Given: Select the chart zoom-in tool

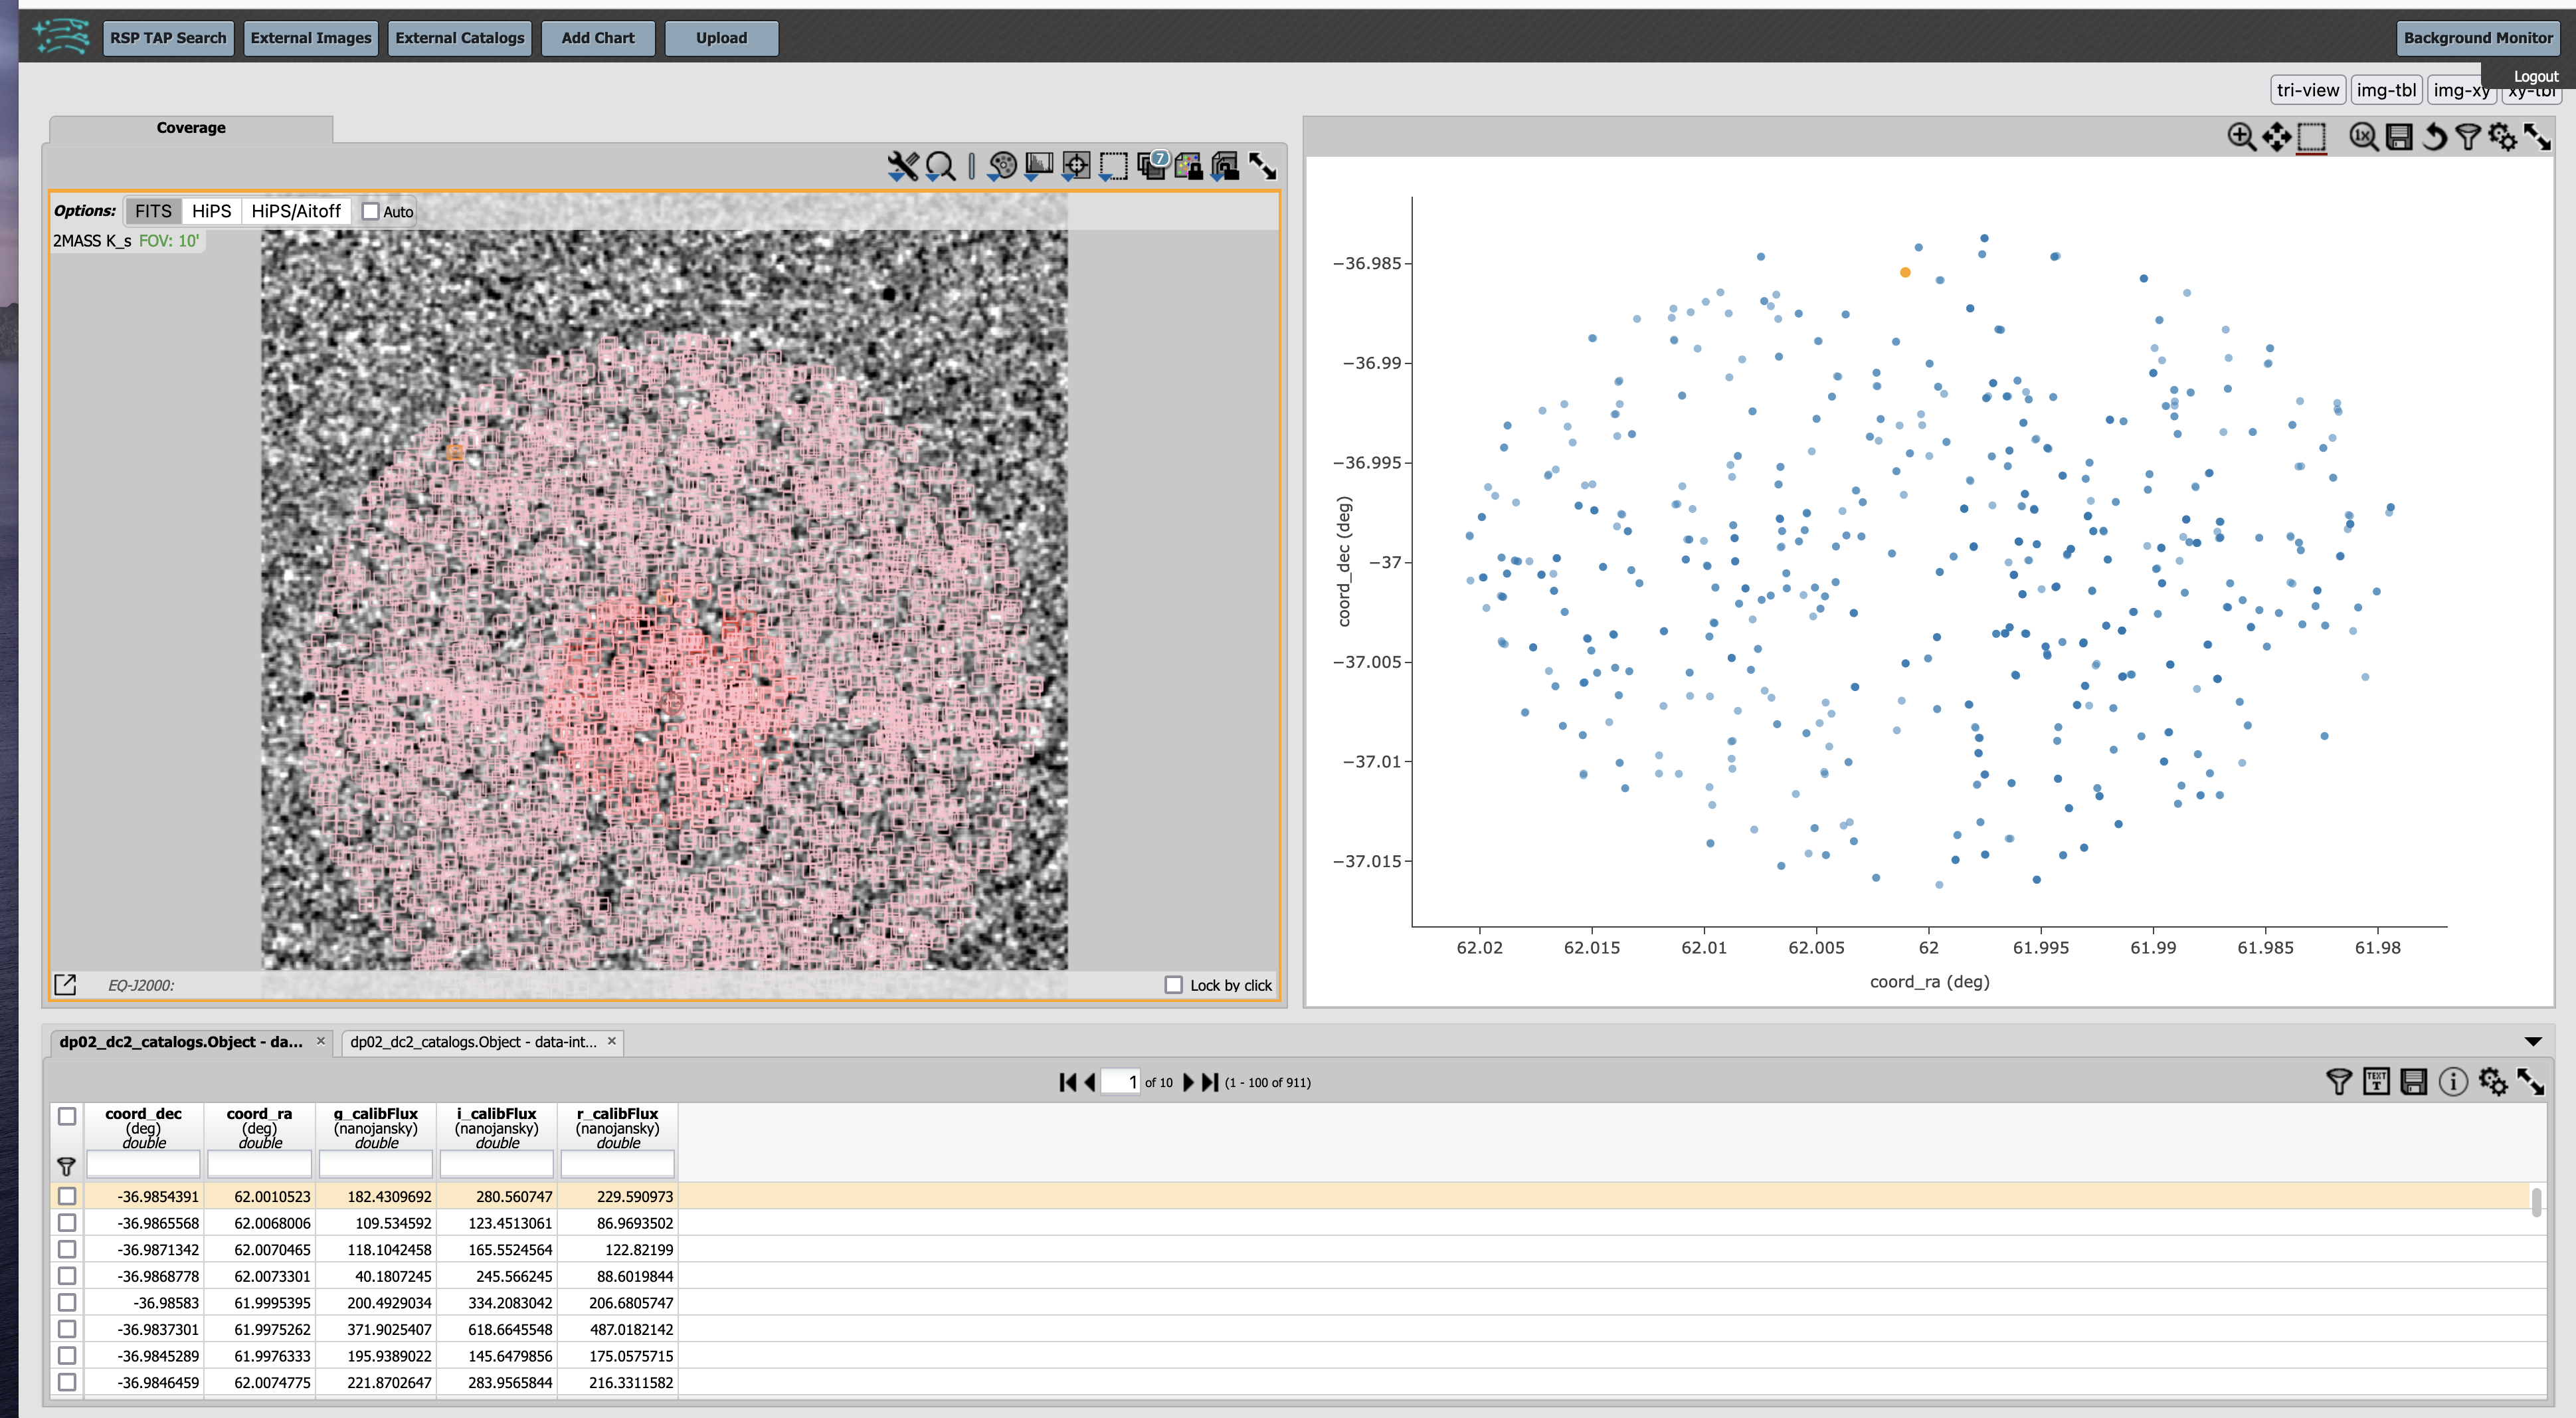Looking at the screenshot, I should coord(2241,137).
